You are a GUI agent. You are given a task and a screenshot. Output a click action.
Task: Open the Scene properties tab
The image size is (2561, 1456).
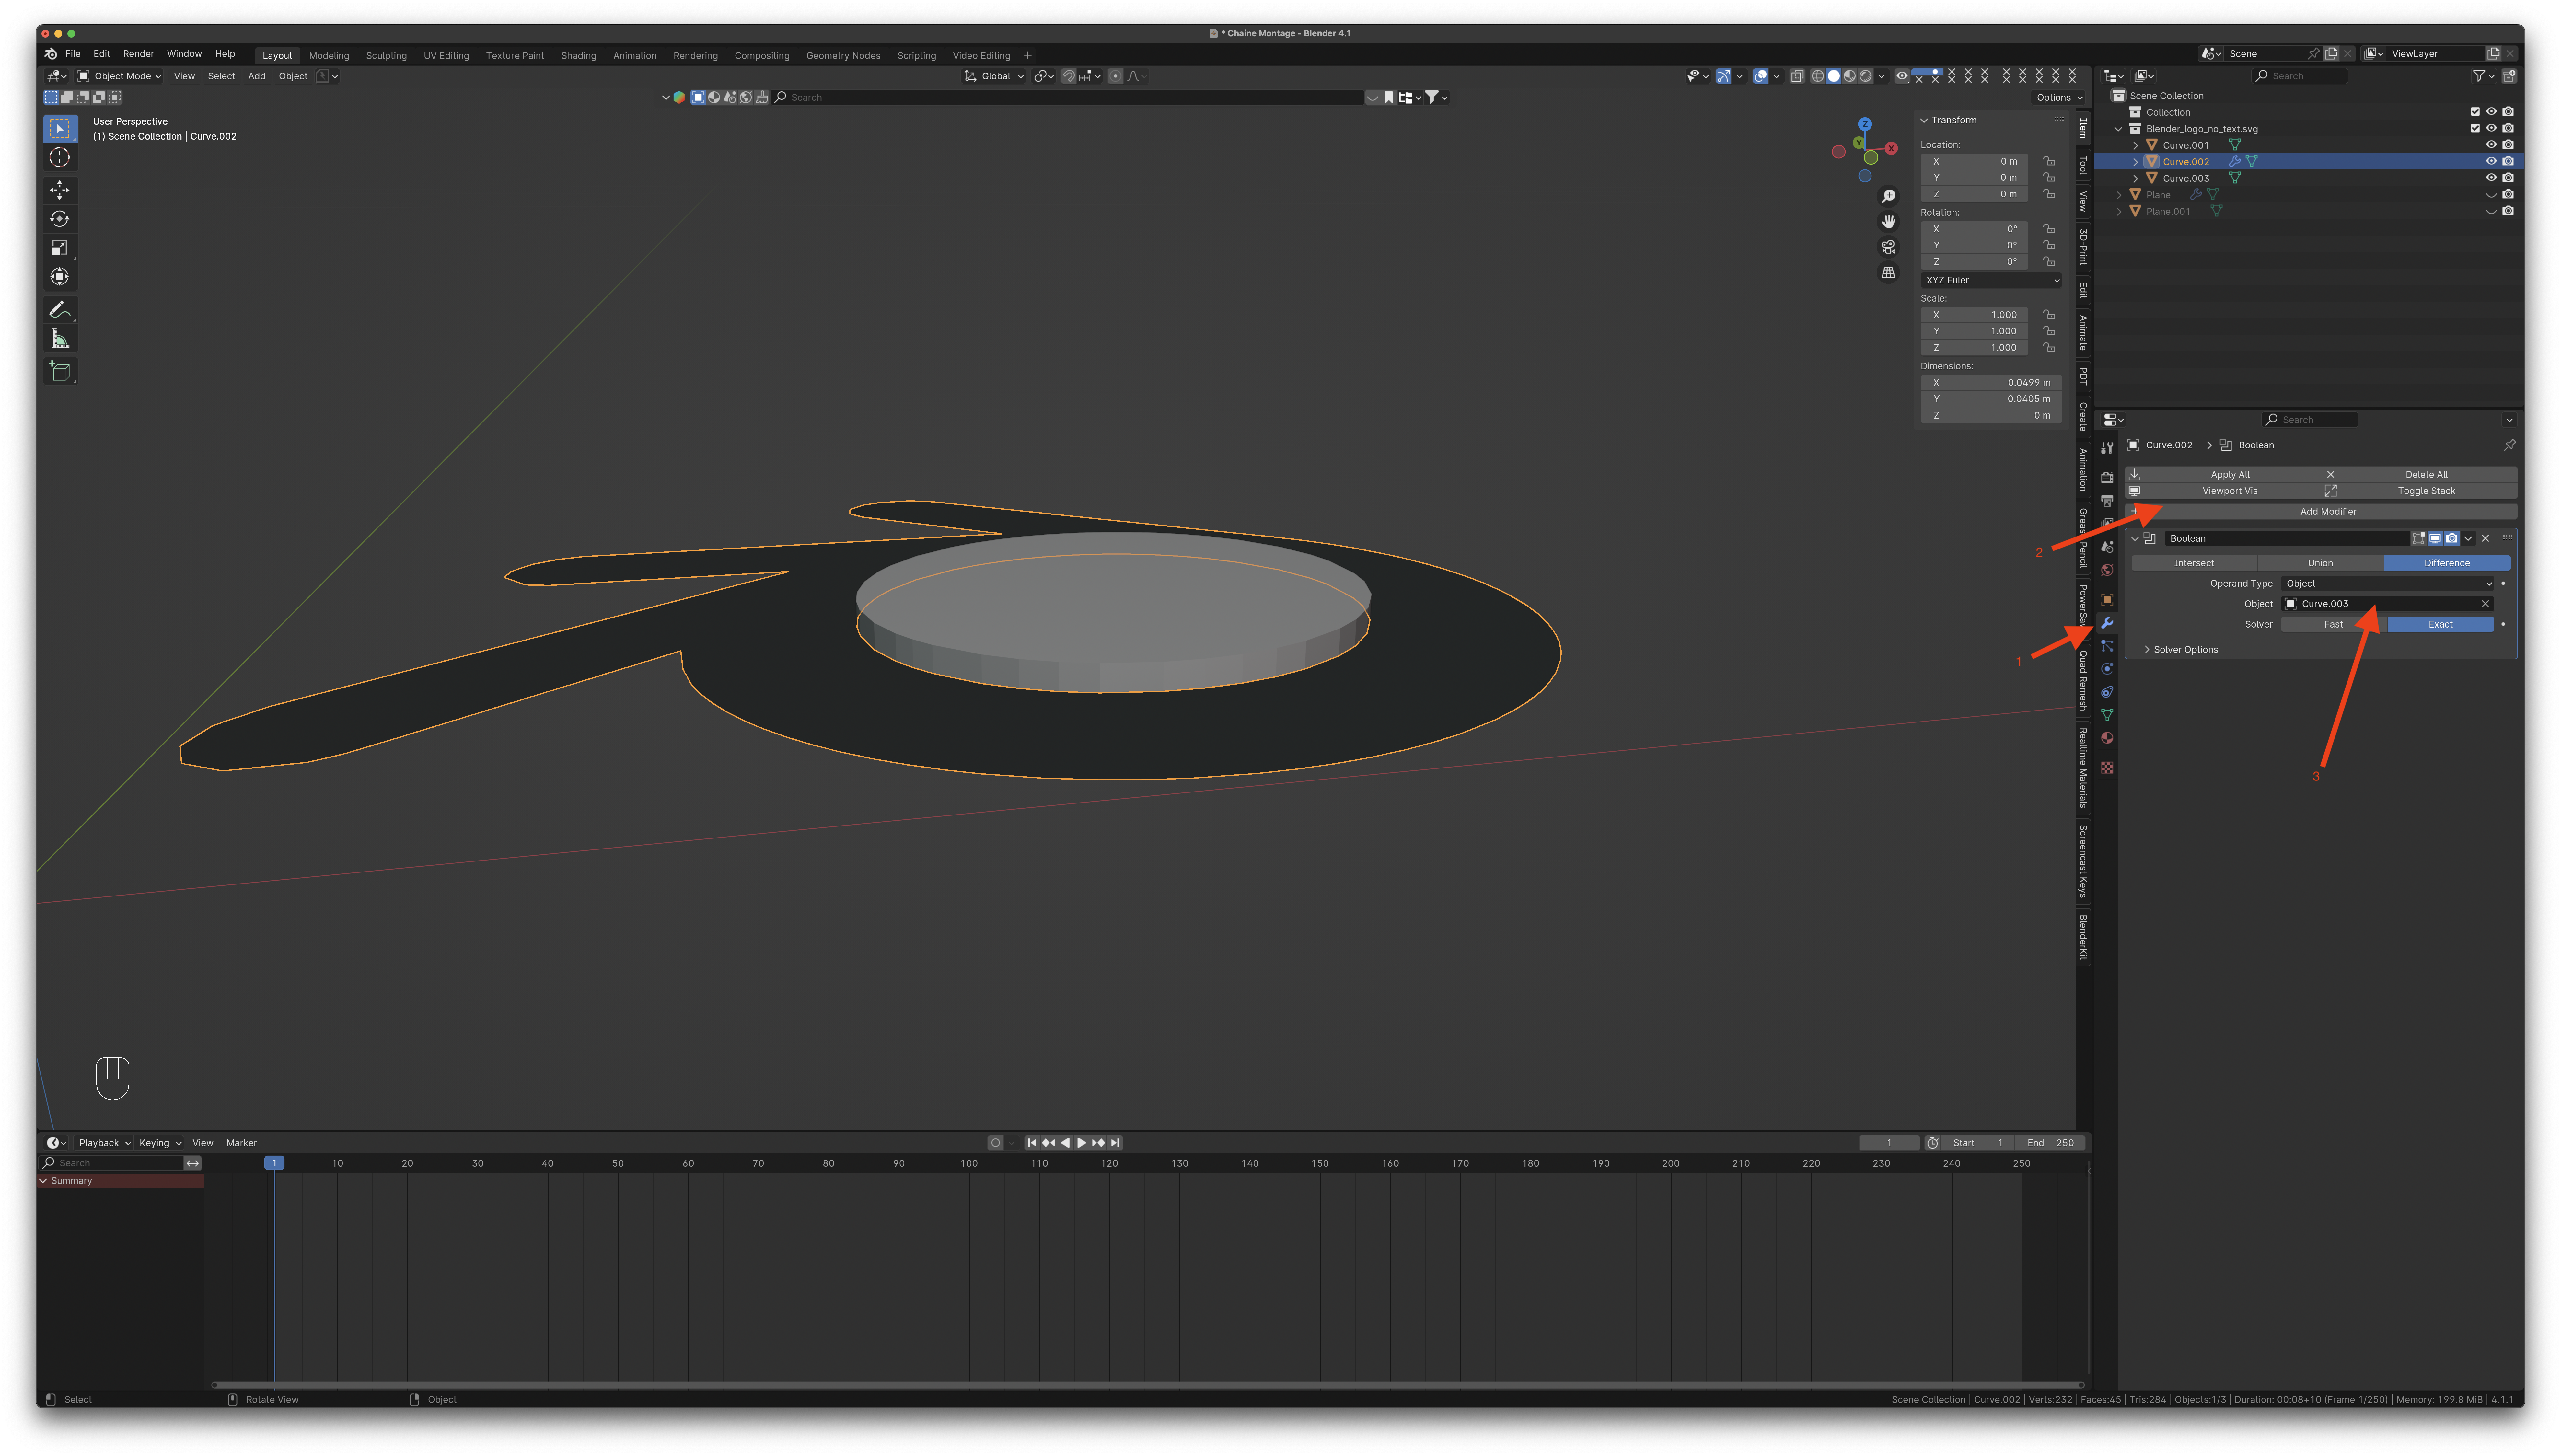pos(2107,547)
